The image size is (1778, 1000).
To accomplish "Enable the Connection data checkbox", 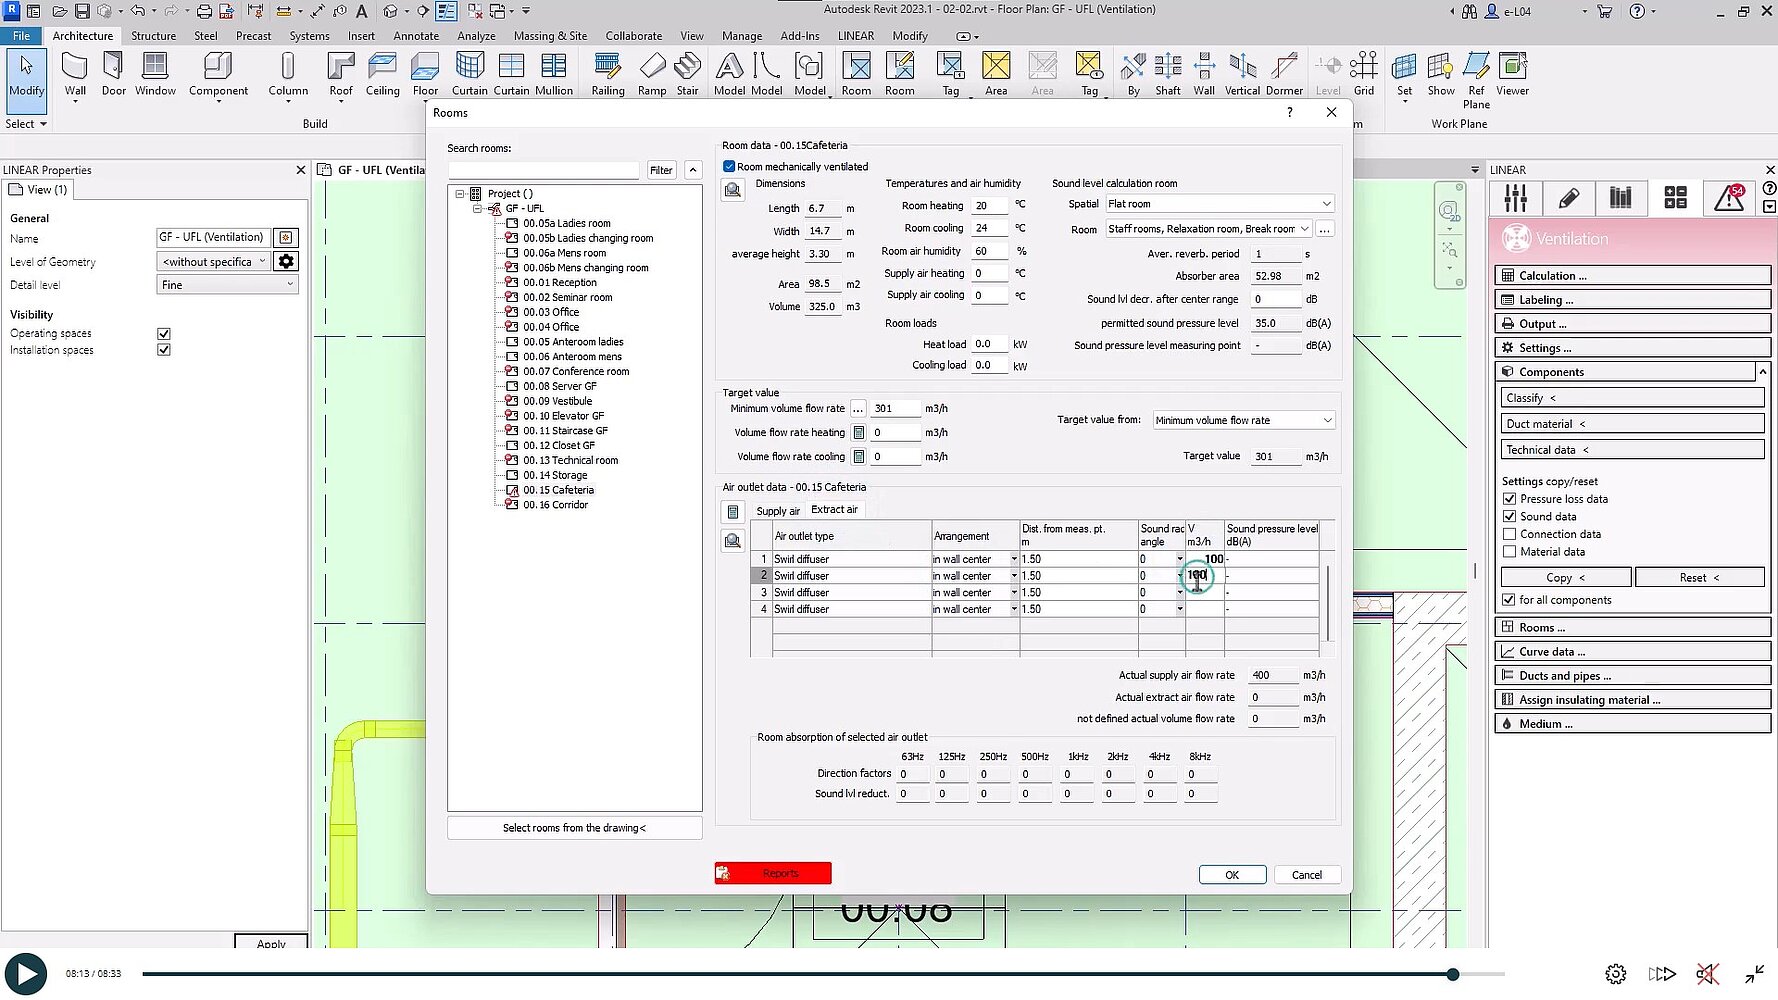I will 1509,534.
